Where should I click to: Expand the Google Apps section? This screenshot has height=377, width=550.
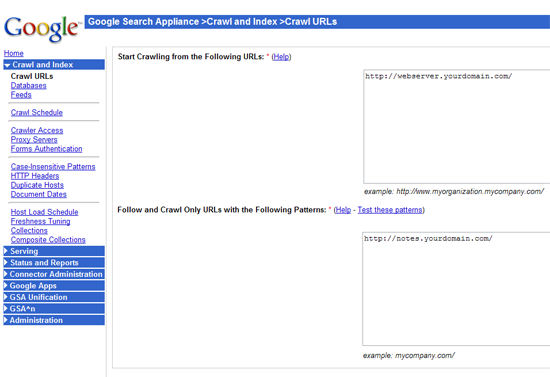tap(54, 286)
